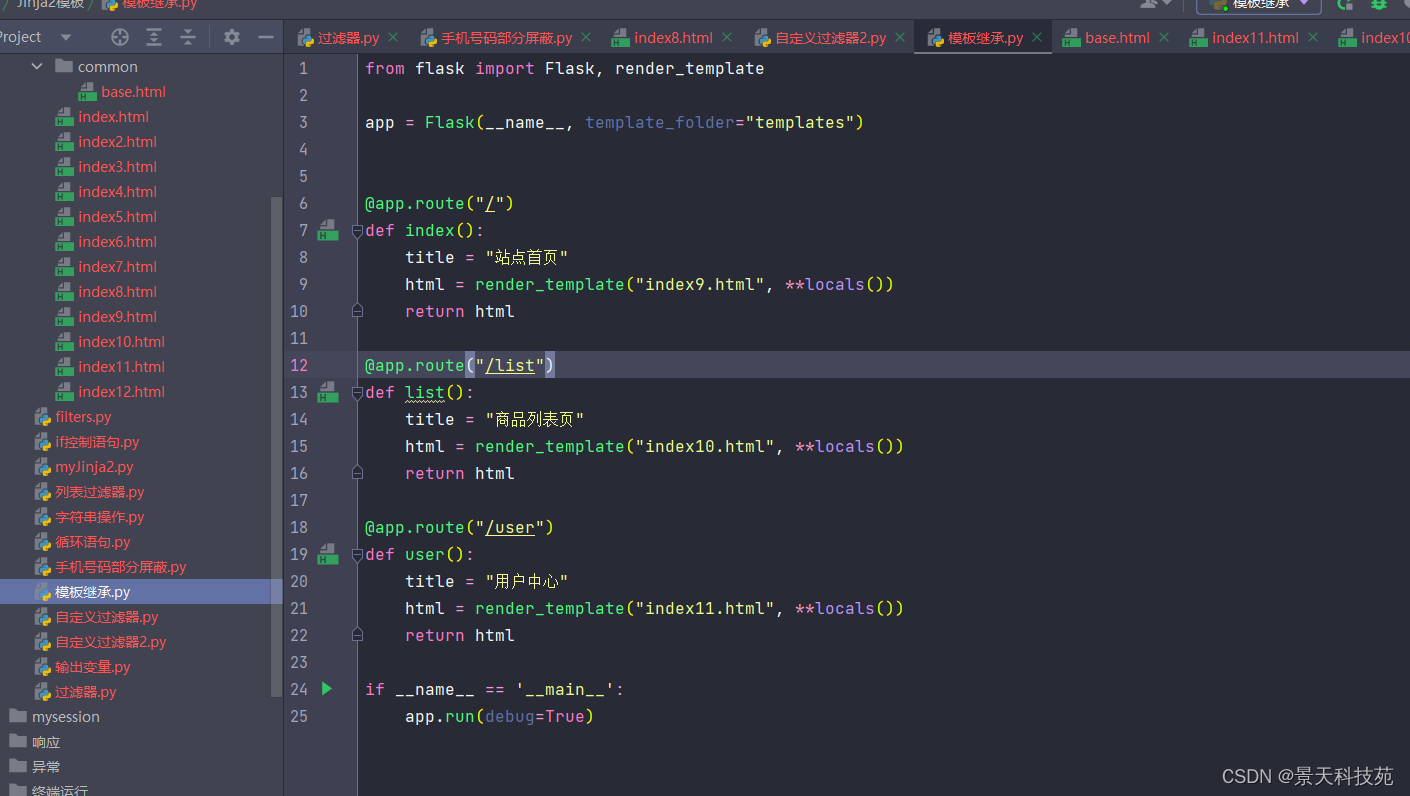Select the mysession folder in tree
The image size is (1410, 796).
65,717
